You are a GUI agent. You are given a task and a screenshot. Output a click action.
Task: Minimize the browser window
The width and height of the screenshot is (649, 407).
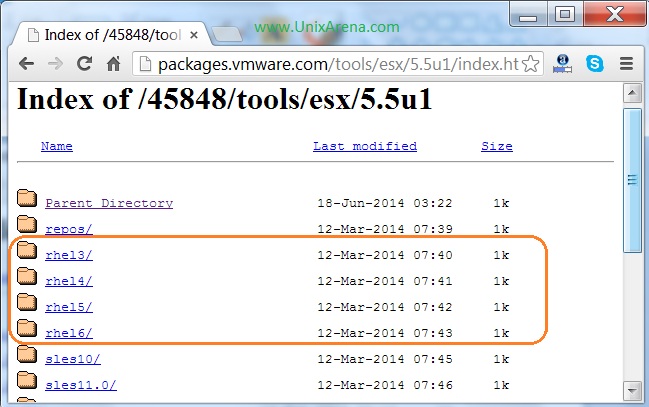coord(528,14)
